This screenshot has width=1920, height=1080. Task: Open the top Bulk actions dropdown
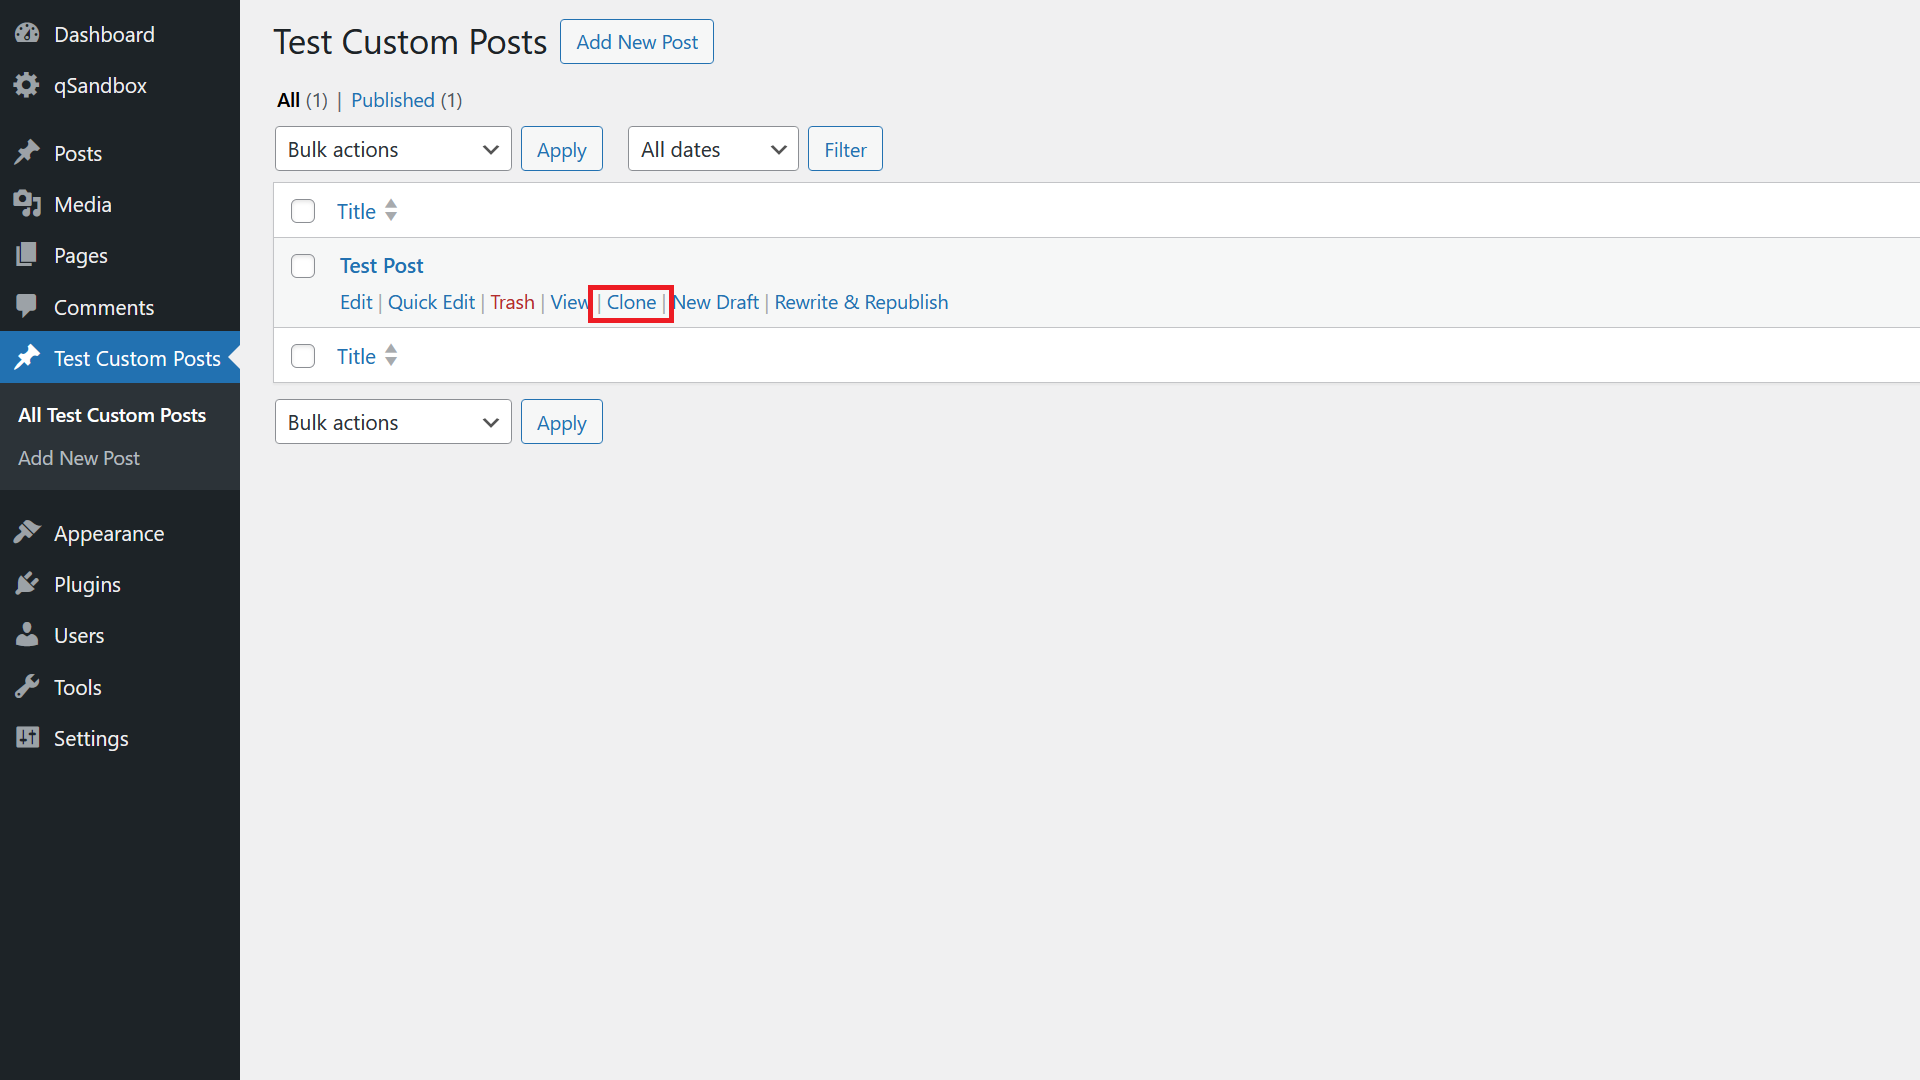point(393,149)
